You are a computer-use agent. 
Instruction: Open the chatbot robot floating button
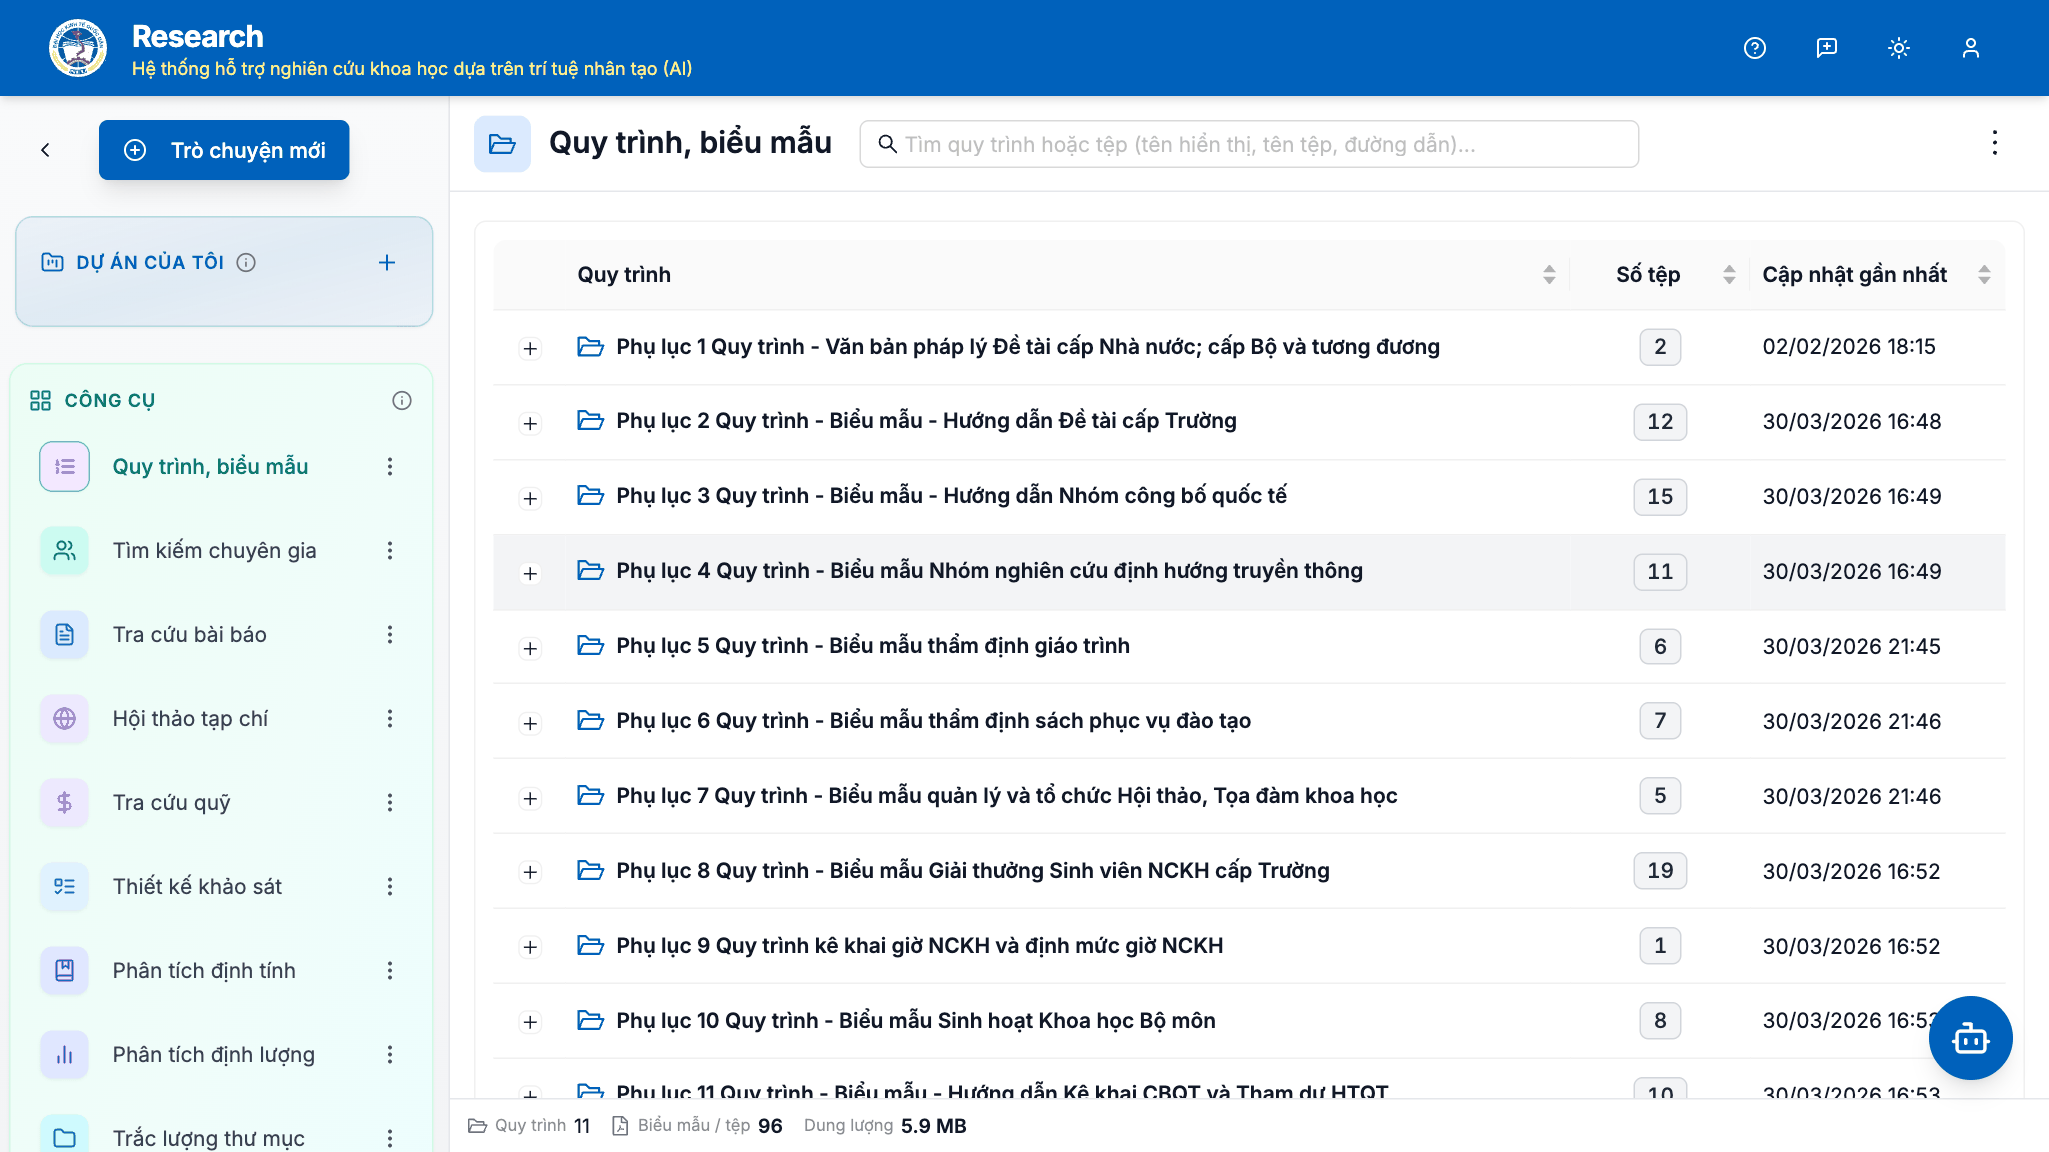(1970, 1038)
